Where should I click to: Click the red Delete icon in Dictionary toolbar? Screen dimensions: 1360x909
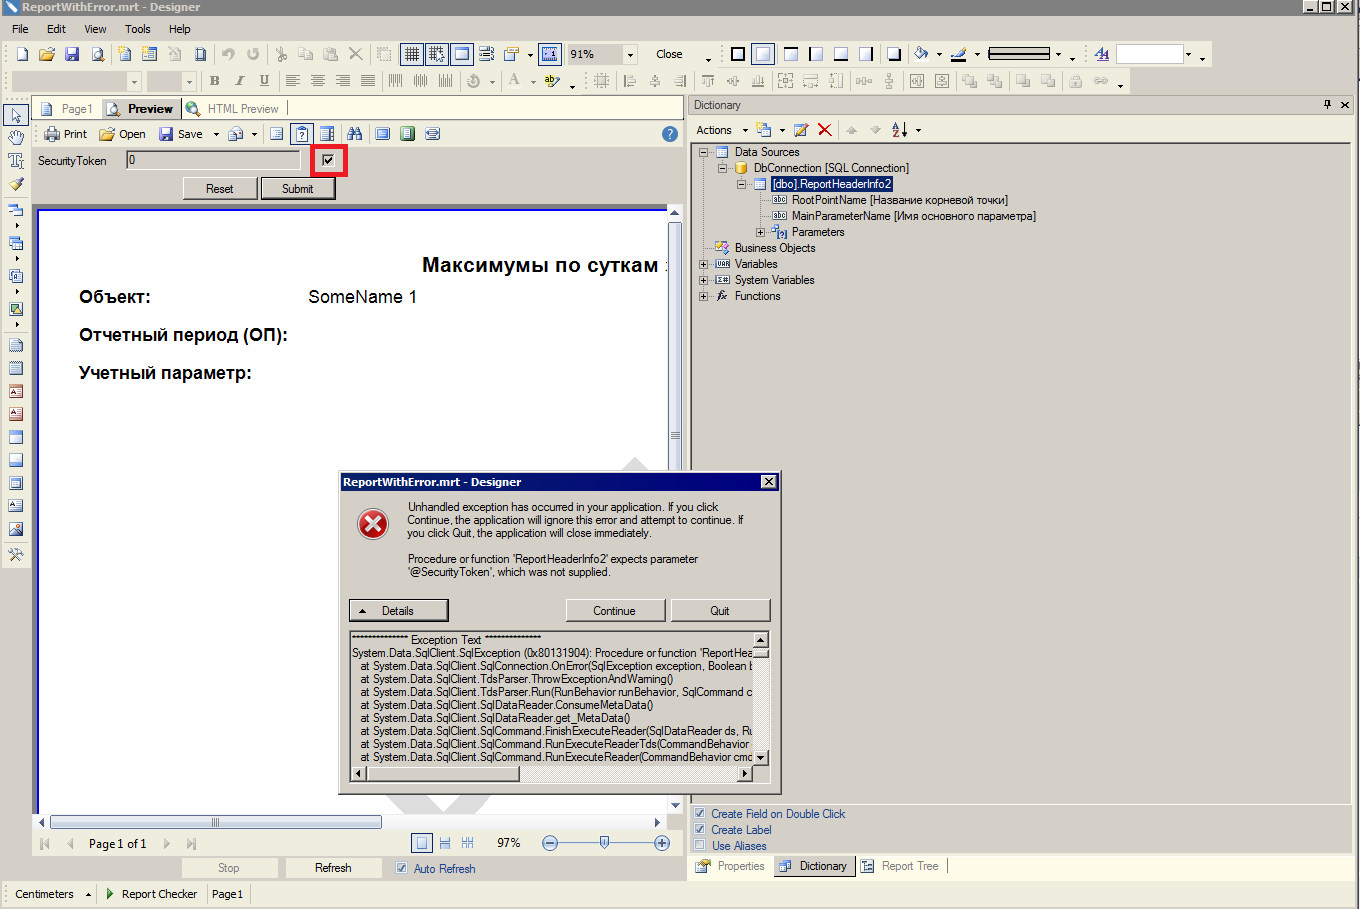(825, 130)
